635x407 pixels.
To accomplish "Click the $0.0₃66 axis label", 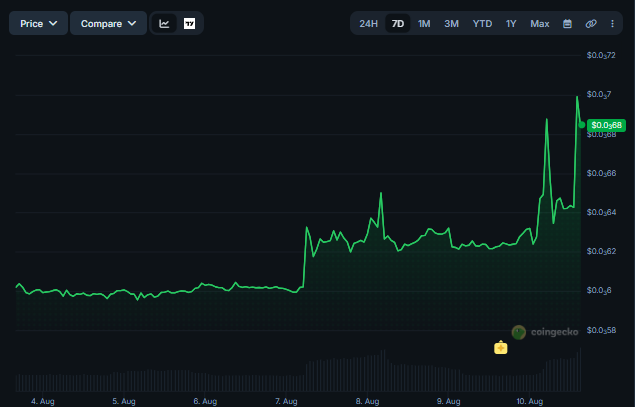I will [601, 173].
